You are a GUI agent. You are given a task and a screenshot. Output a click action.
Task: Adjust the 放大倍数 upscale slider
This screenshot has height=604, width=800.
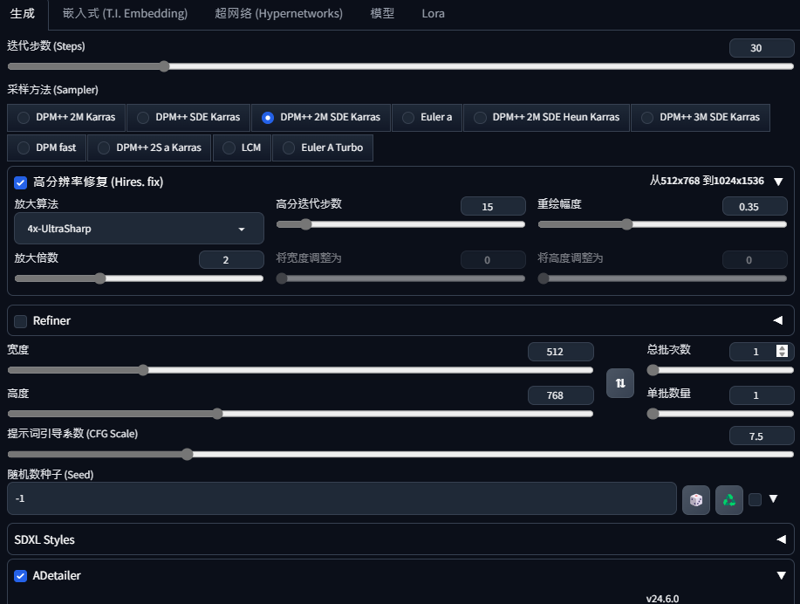tap(139, 279)
